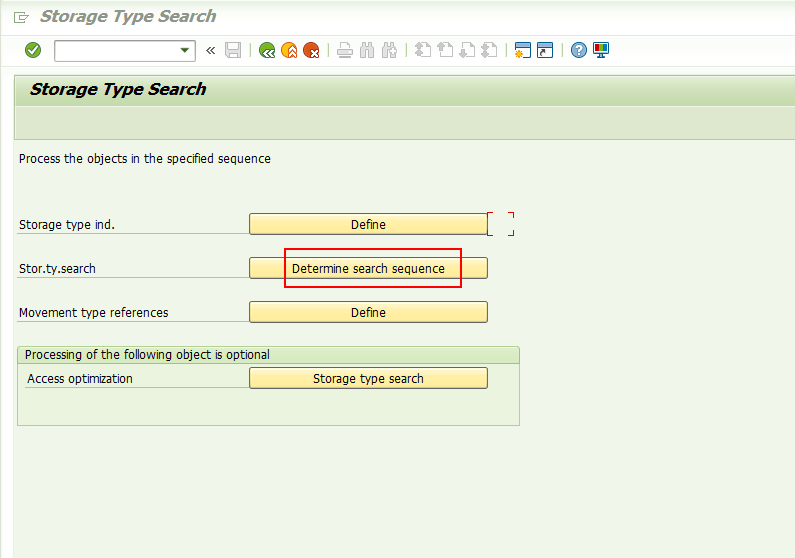Viewport: 795px width, 558px height.
Task: Click the 'Access optimization' label
Action: click(x=80, y=379)
